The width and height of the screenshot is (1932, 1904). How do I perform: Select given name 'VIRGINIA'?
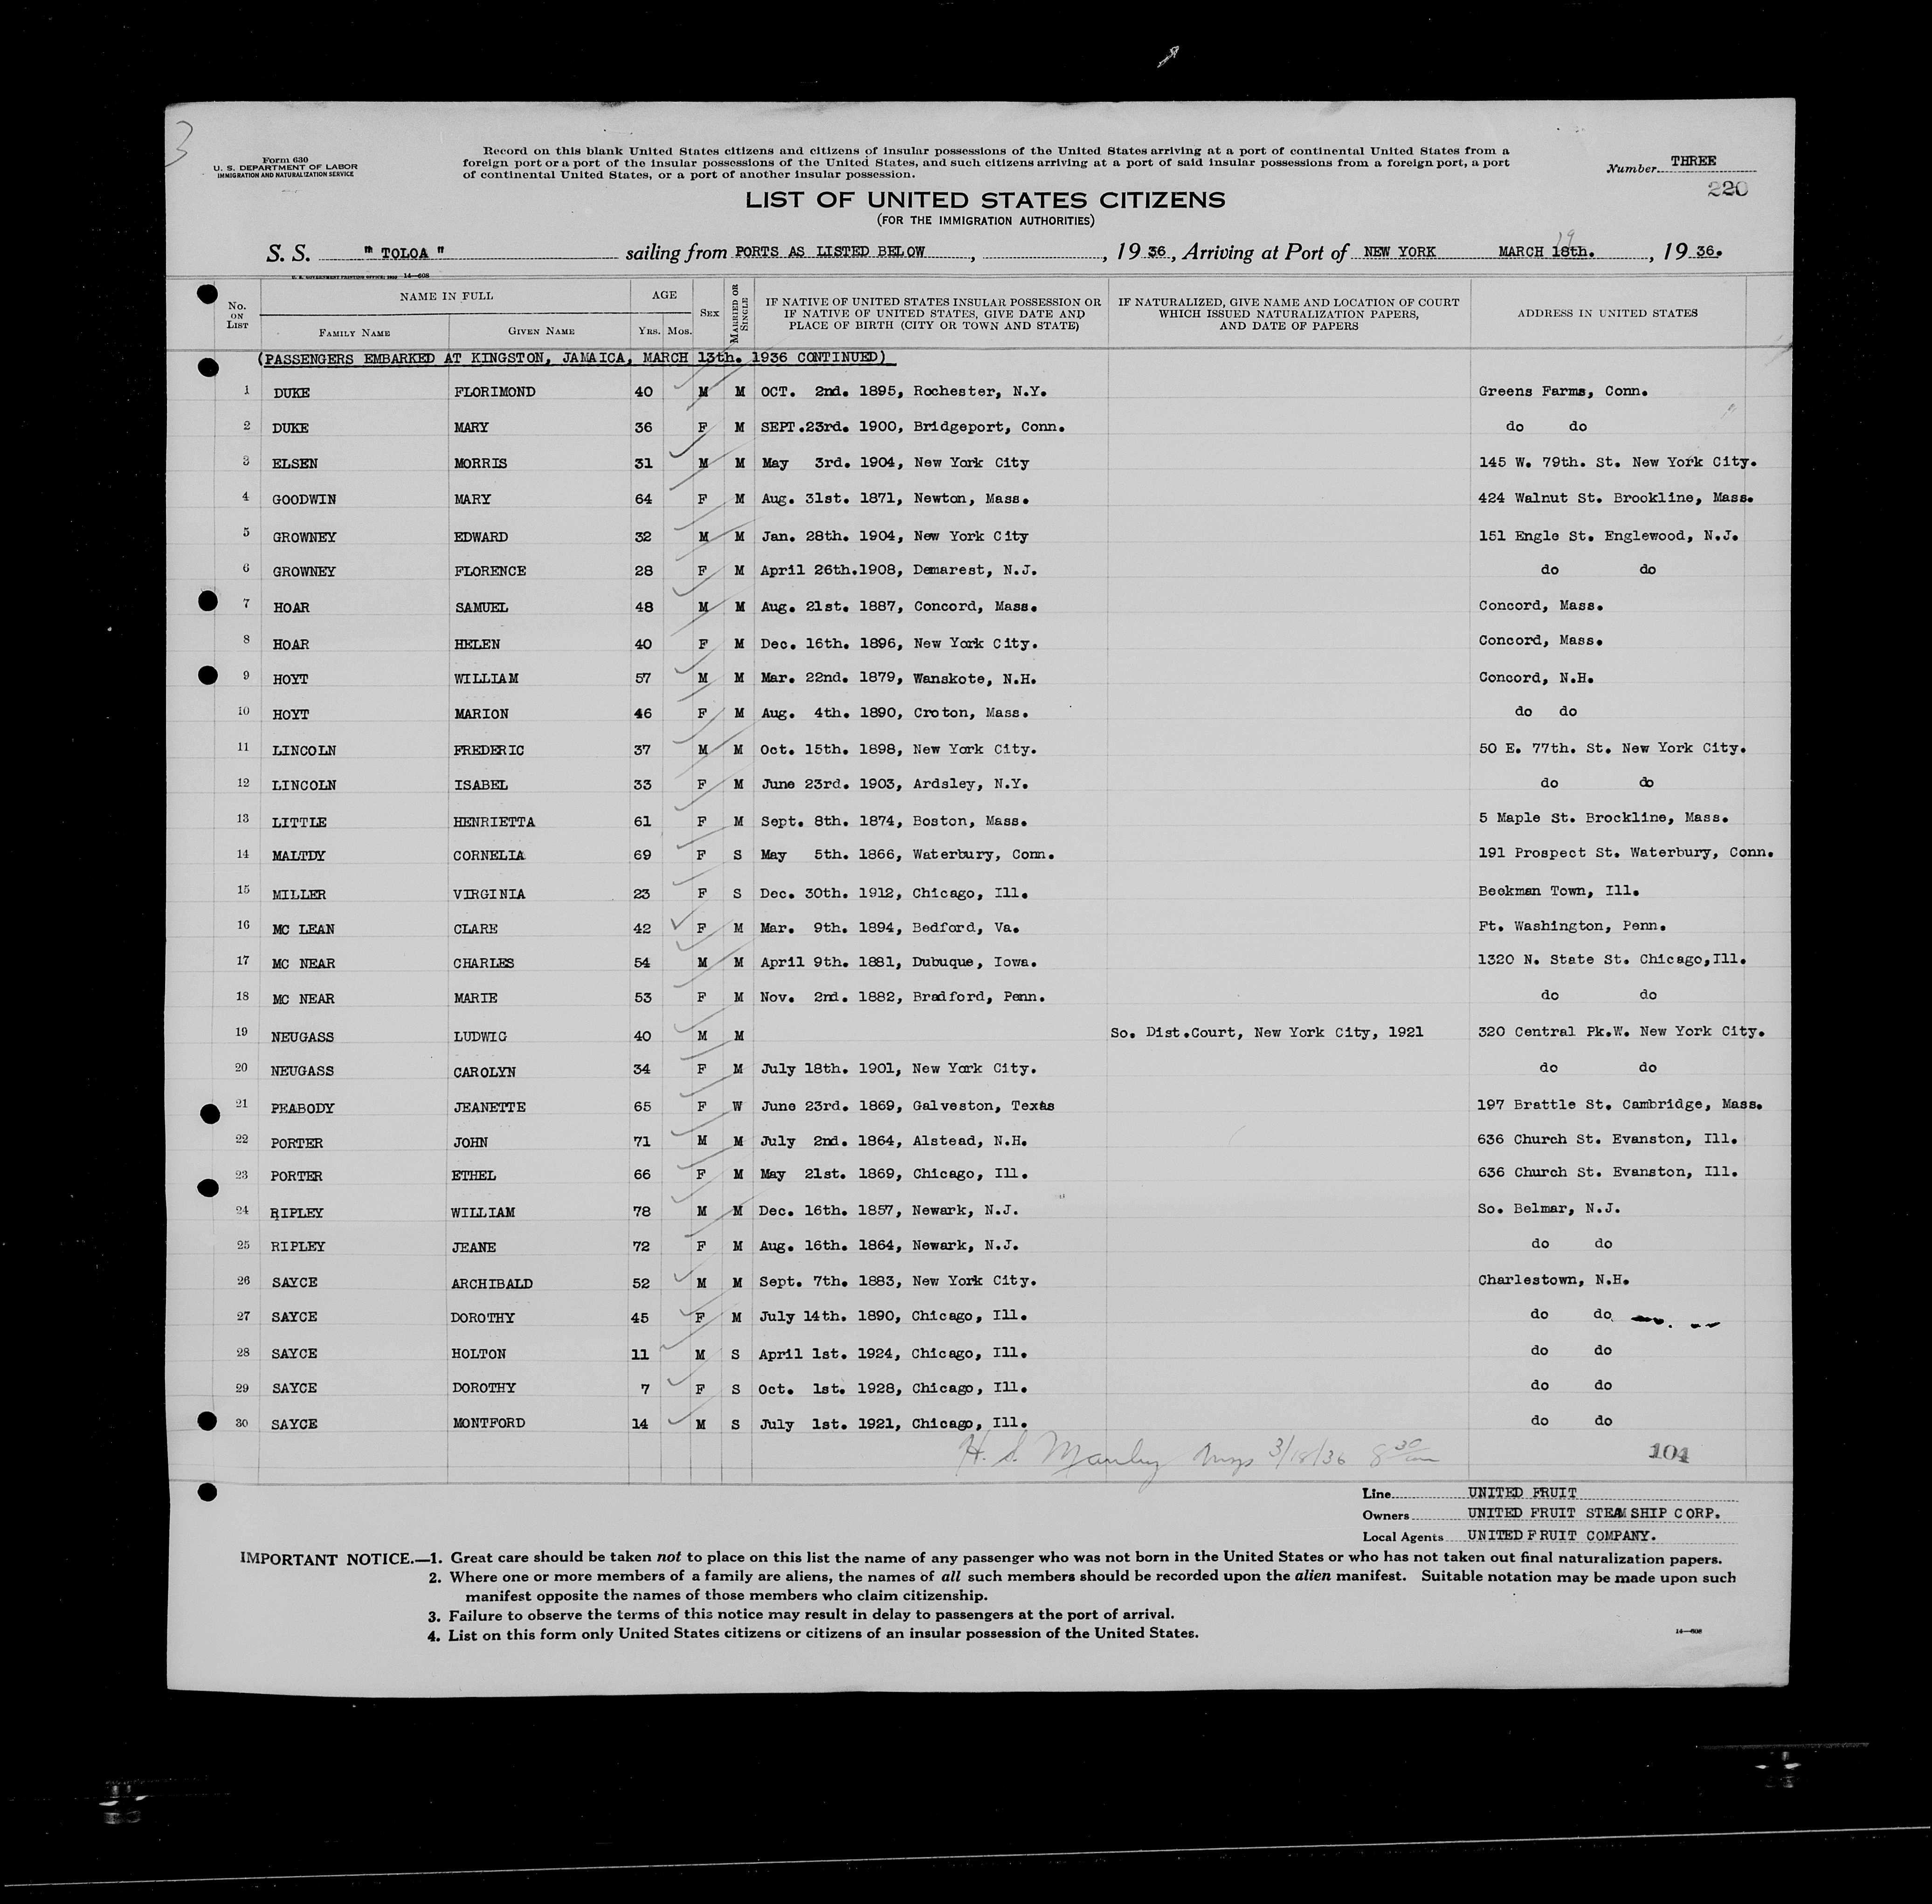point(489,894)
